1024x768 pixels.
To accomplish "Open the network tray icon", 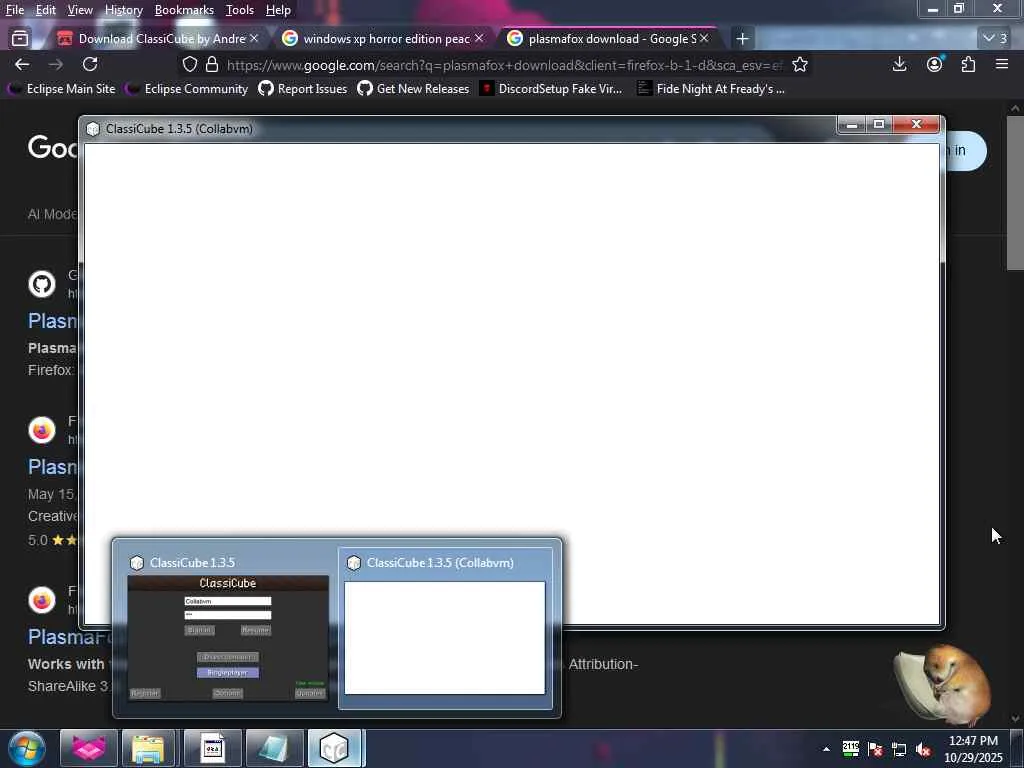I will 899,749.
